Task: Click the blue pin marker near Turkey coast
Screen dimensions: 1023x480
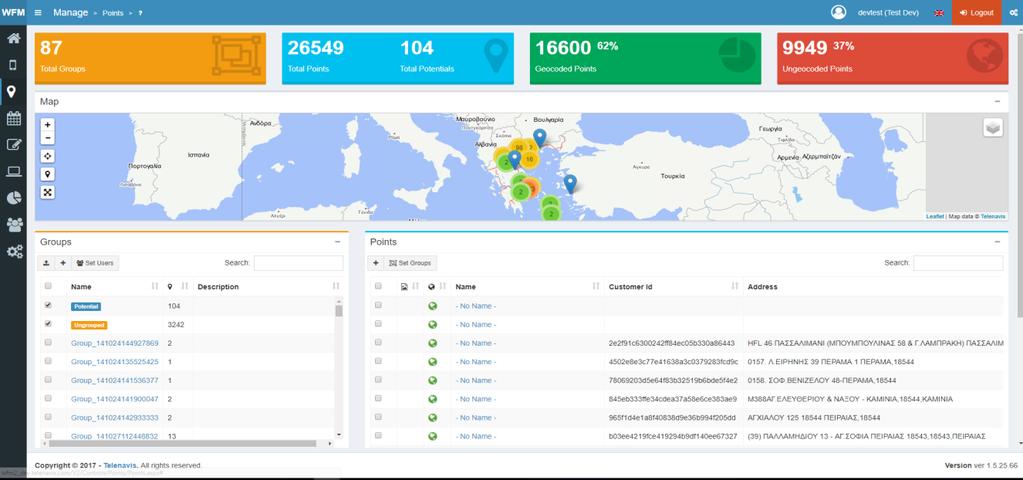Action: click(x=570, y=184)
